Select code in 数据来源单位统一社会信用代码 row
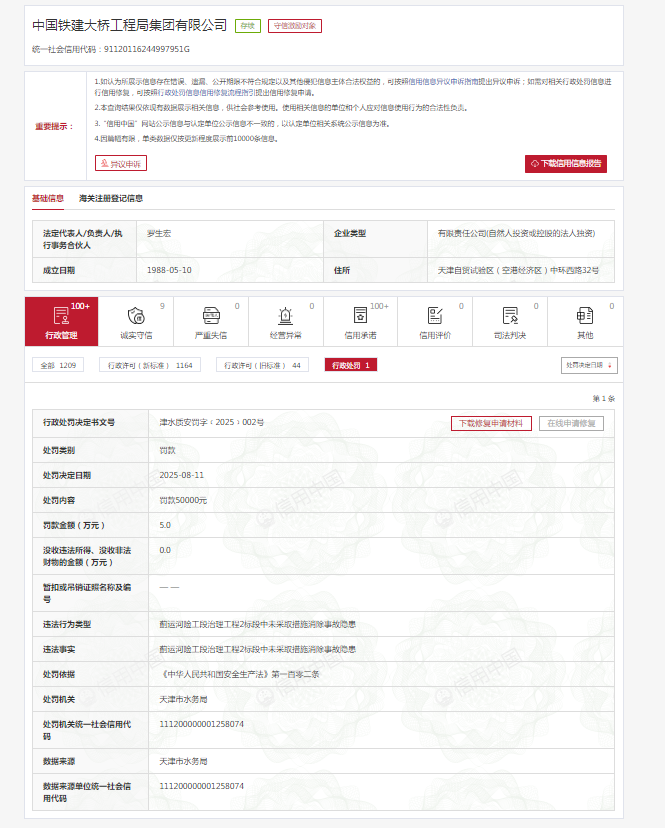This screenshot has width=665, height=828. 202,786
